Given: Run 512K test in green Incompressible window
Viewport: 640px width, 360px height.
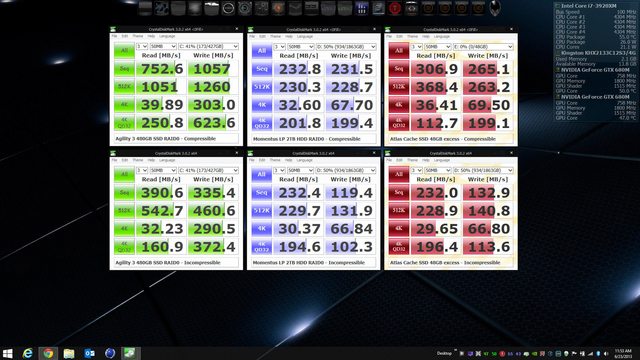Looking at the screenshot, I should pyautogui.click(x=124, y=211).
